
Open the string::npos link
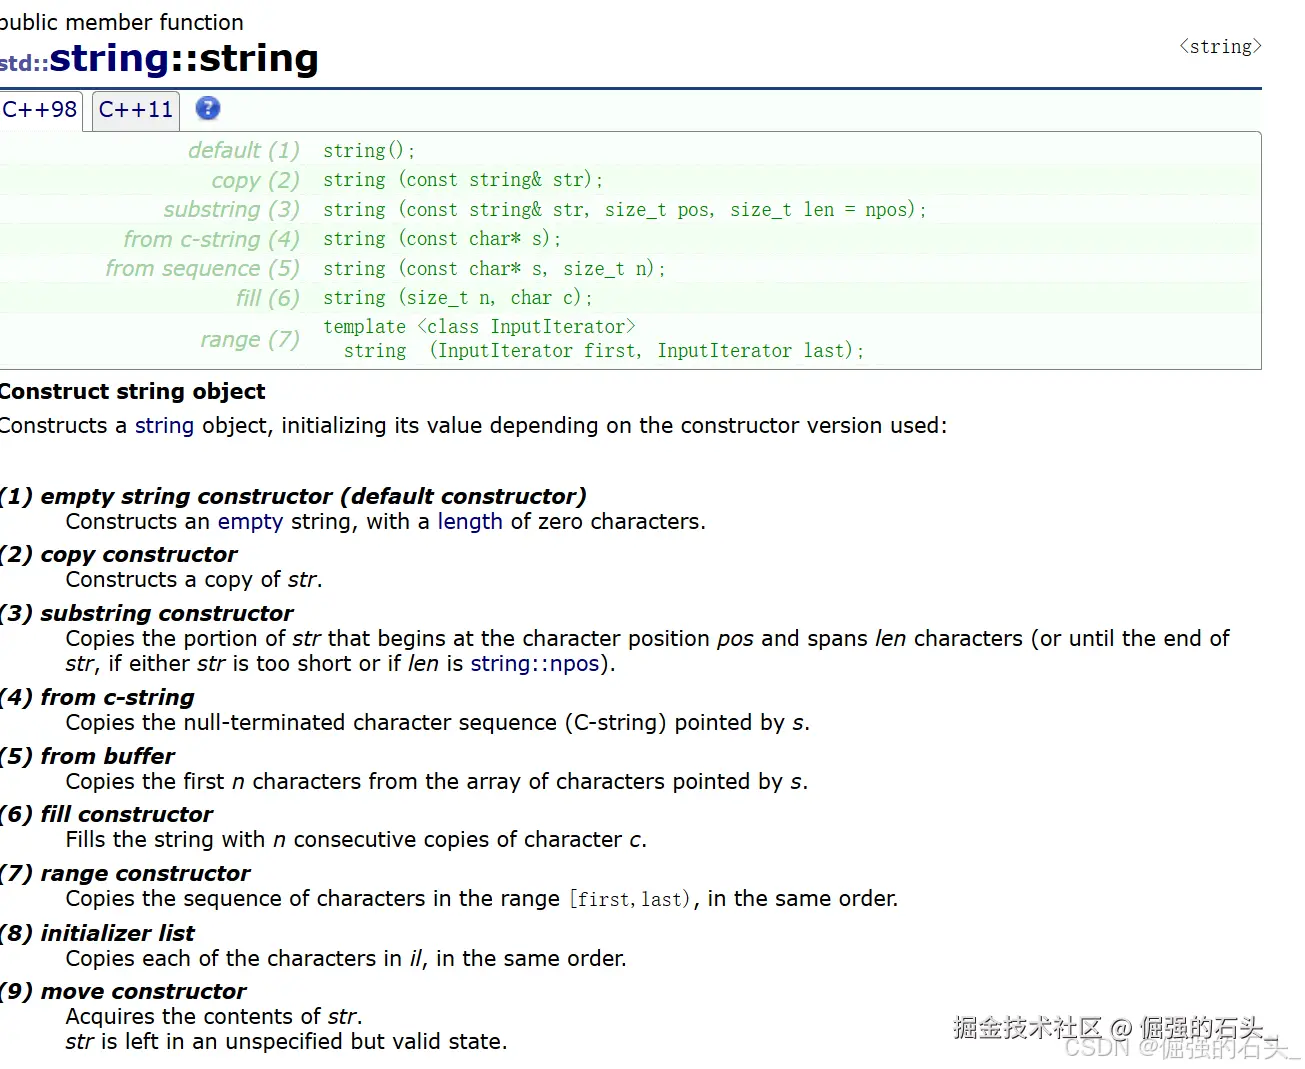click(535, 664)
